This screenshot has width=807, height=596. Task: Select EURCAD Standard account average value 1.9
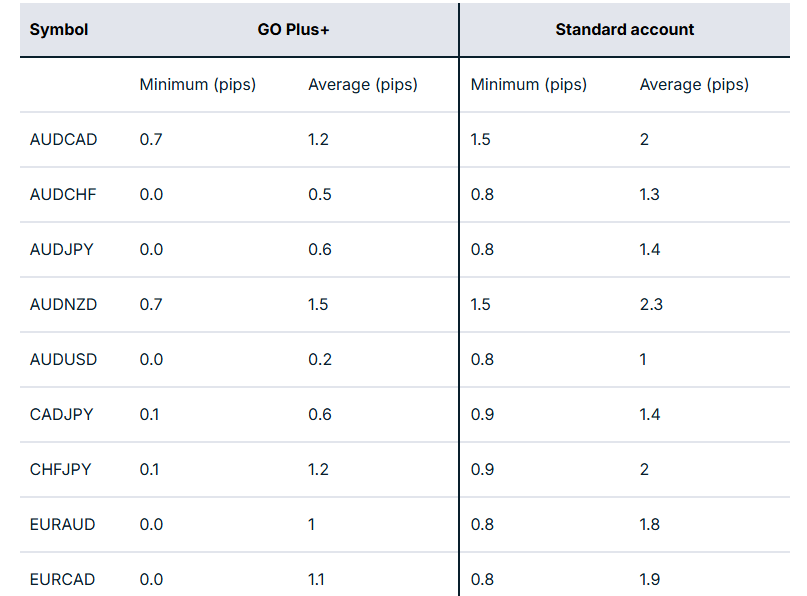650,580
